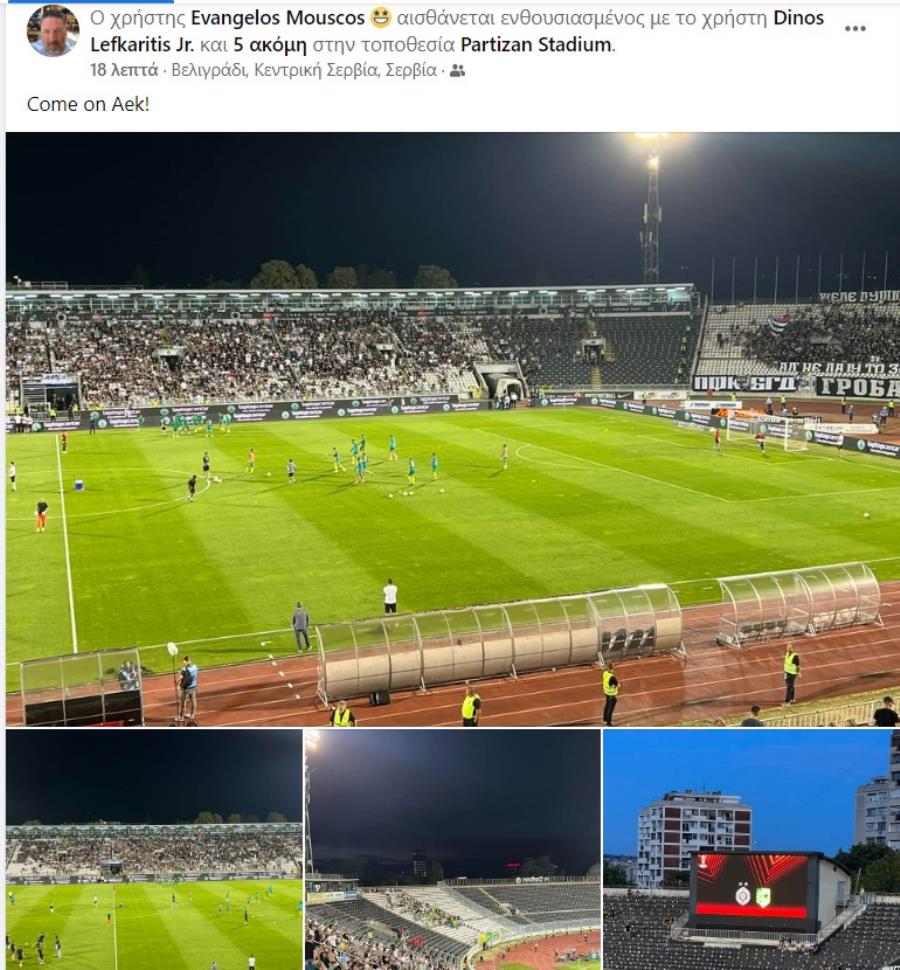Open Evangelos Mouscos profile name link
The image size is (900, 970).
[x=278, y=19]
